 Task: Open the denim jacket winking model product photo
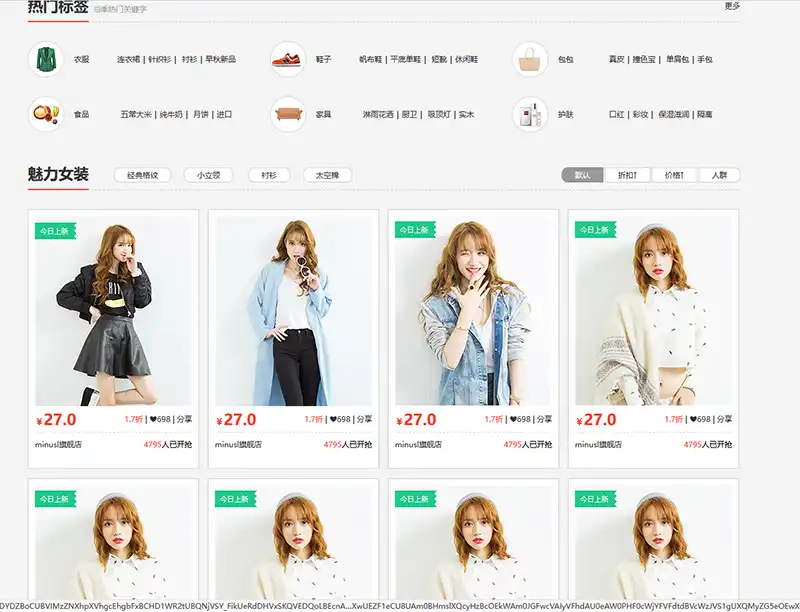tap(473, 311)
